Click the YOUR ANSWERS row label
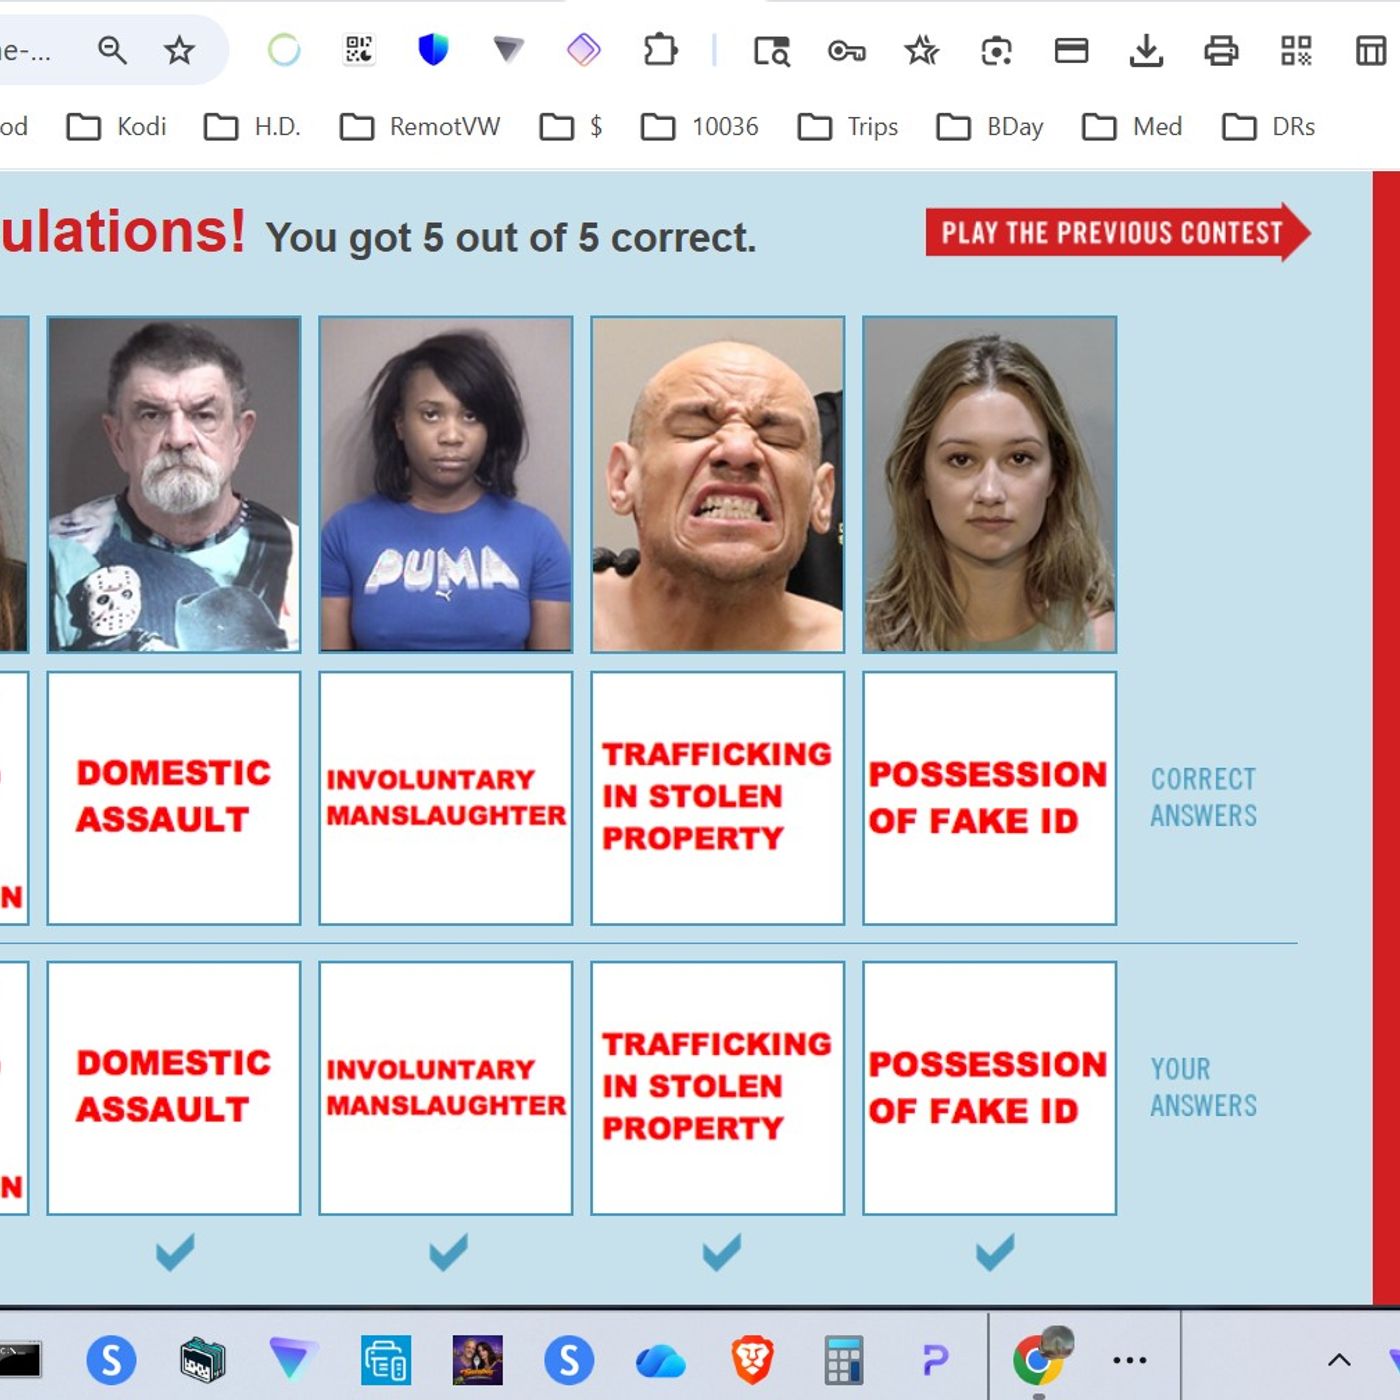The image size is (1400, 1400). [x=1203, y=1087]
